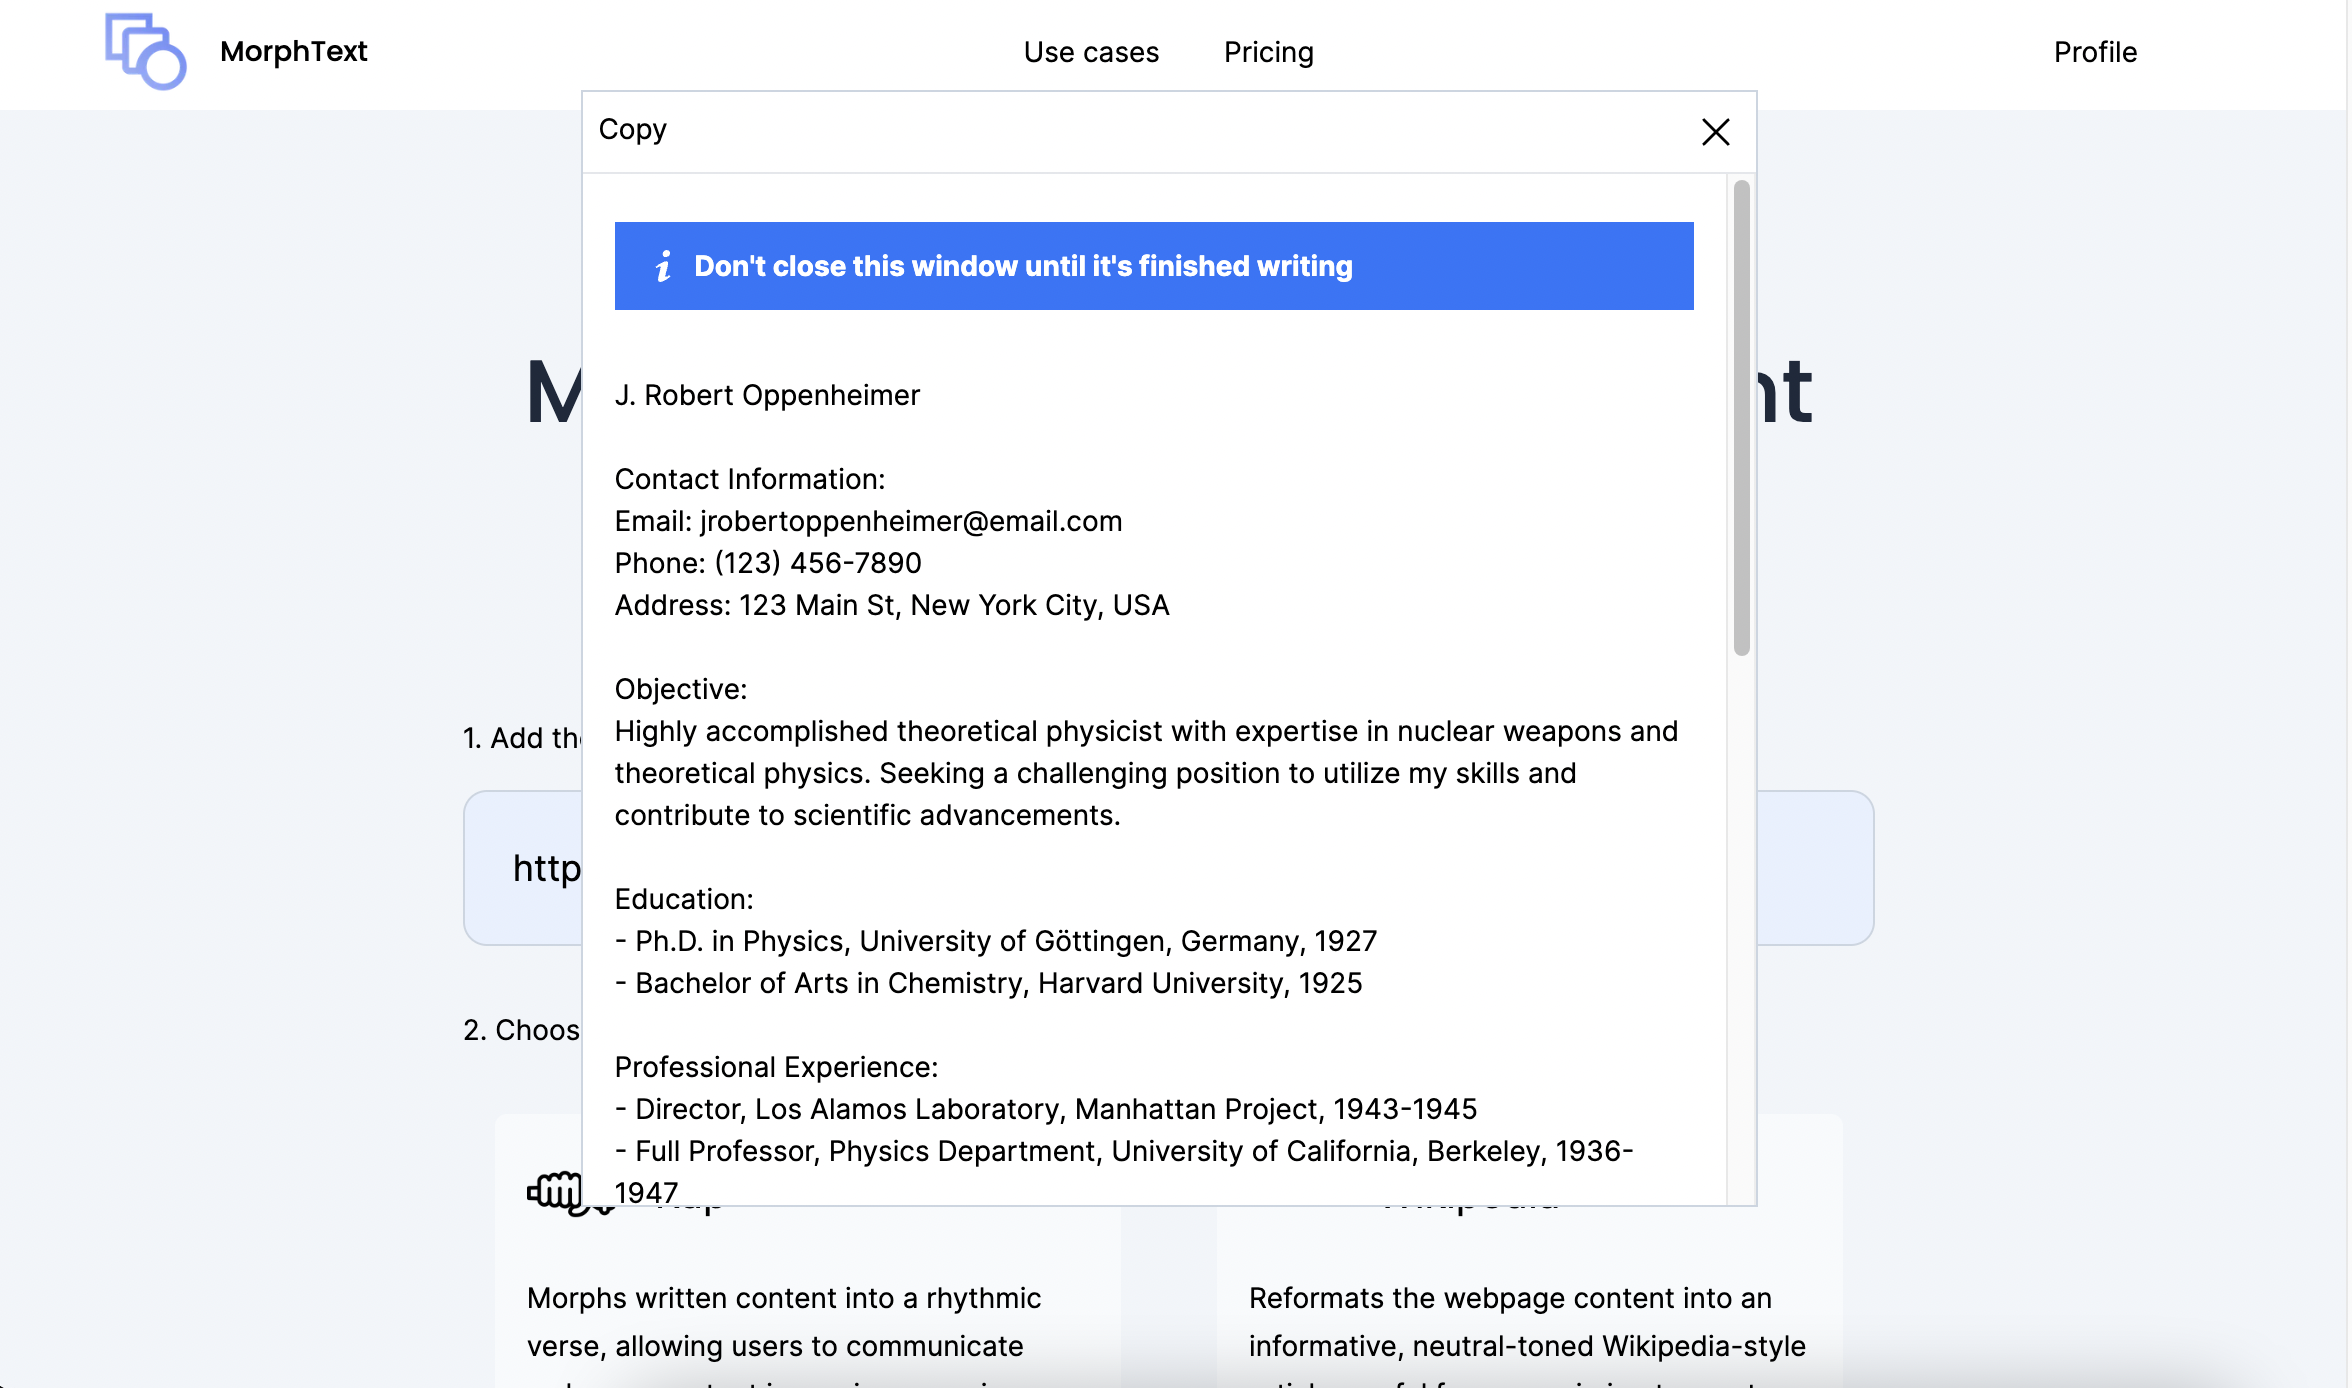Click the Bachelor of Arts Harvard line
This screenshot has height=1388, width=2352.
click(x=989, y=984)
